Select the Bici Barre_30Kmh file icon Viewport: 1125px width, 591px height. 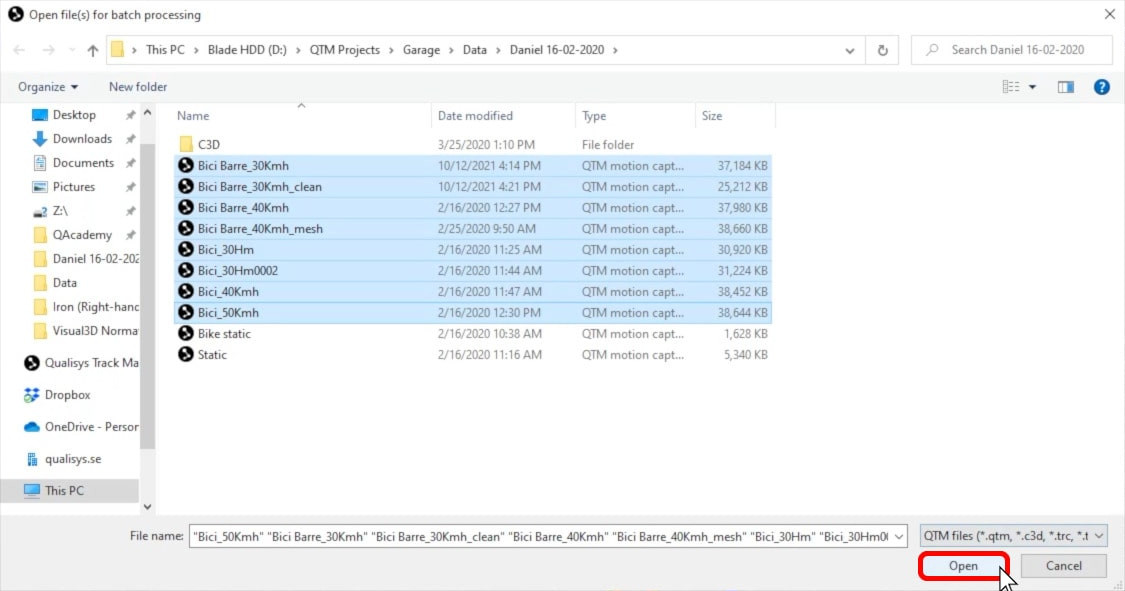(x=186, y=166)
